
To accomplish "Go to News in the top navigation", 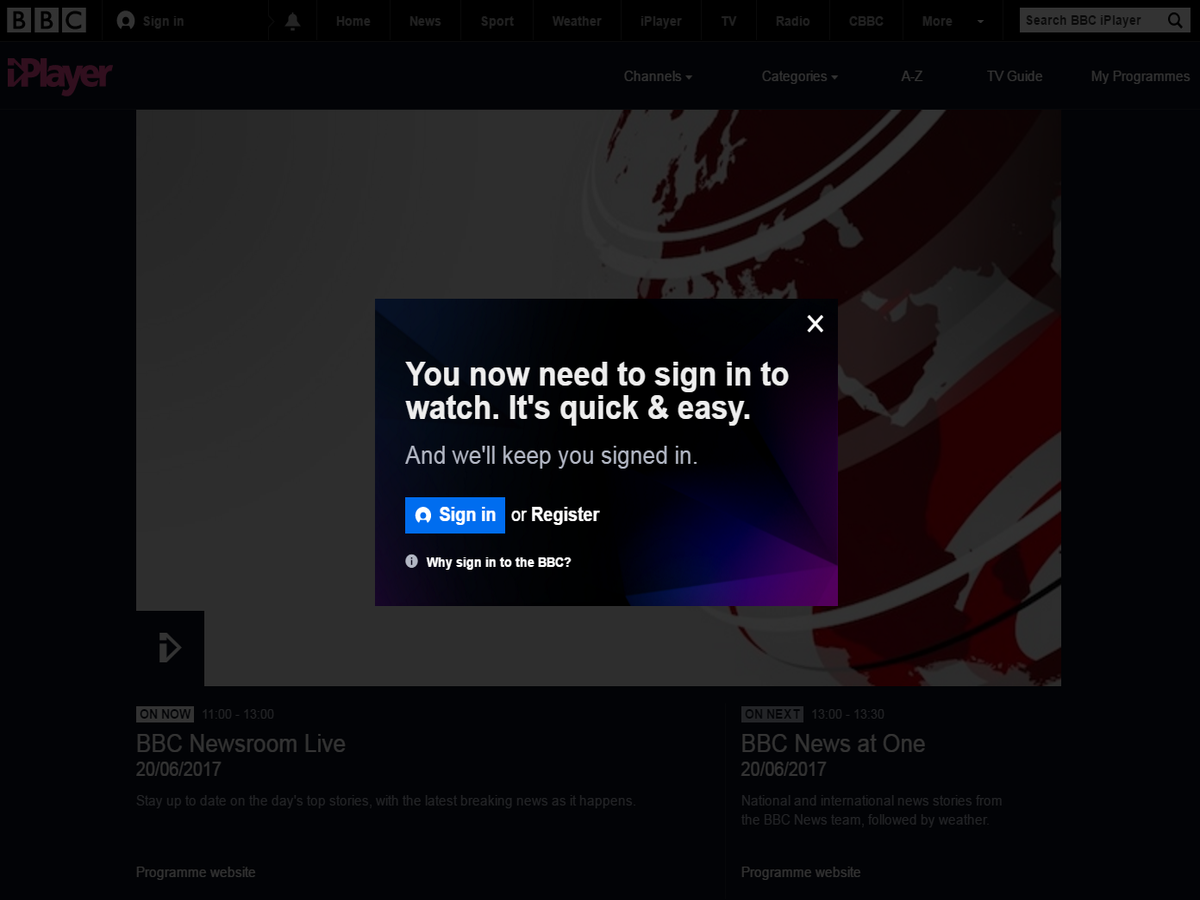I will [425, 21].
